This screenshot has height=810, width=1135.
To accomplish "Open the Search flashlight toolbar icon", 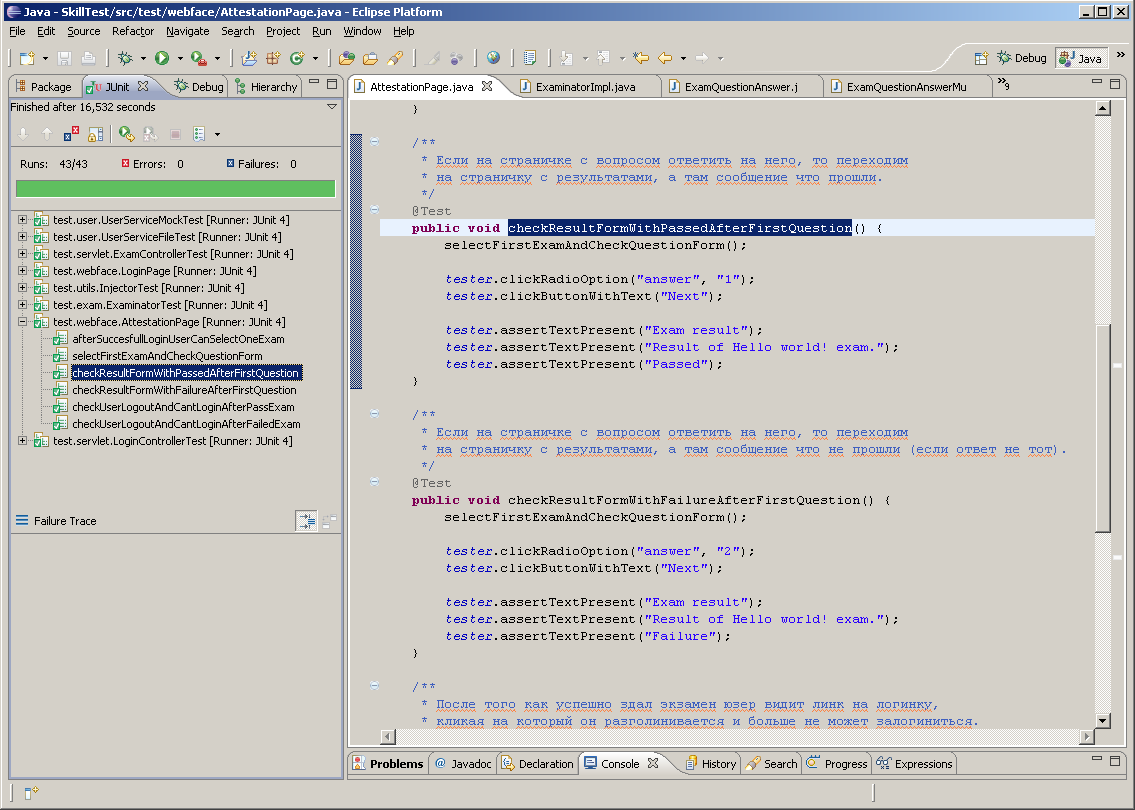I will click(396, 58).
